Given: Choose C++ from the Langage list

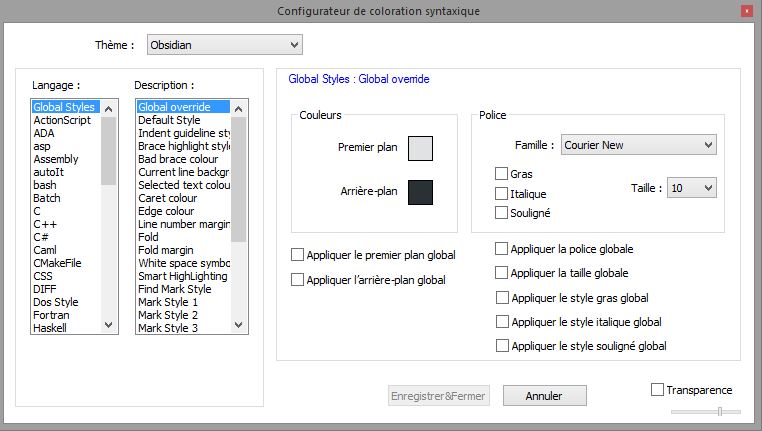Looking at the screenshot, I should [44, 224].
